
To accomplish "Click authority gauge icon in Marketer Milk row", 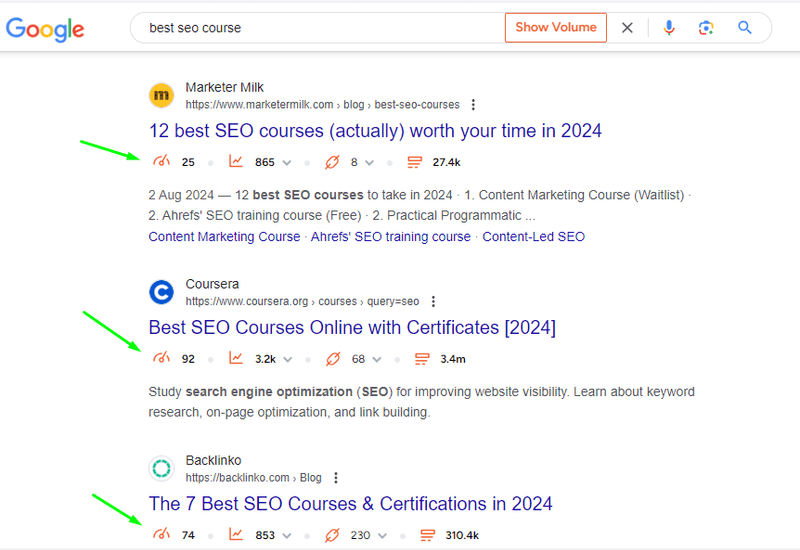I will [161, 162].
